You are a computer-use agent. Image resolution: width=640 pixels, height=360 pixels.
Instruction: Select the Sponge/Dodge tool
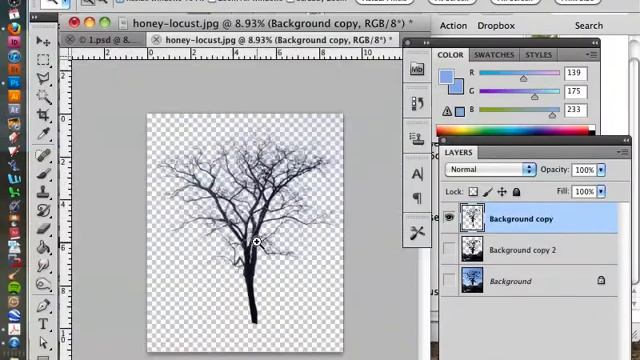click(x=43, y=284)
